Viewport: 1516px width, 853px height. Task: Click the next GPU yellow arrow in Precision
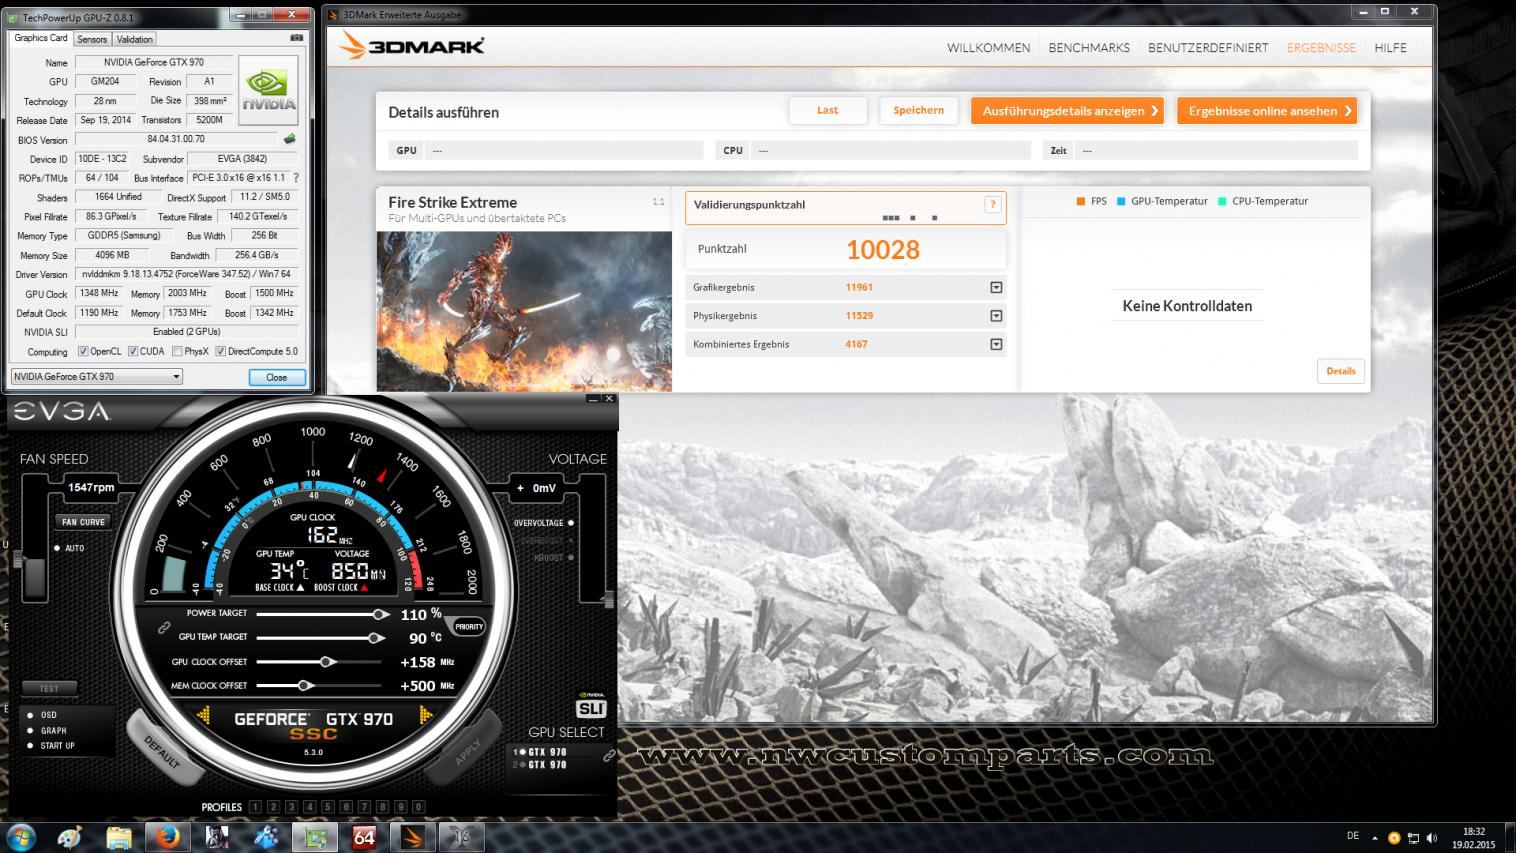click(425, 714)
